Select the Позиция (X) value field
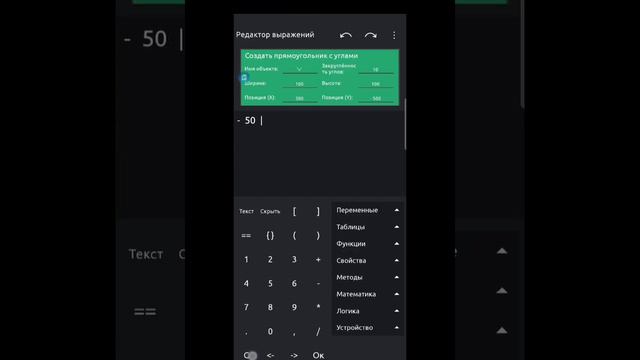Image resolution: width=640 pixels, height=360 pixels. pyautogui.click(x=300, y=98)
